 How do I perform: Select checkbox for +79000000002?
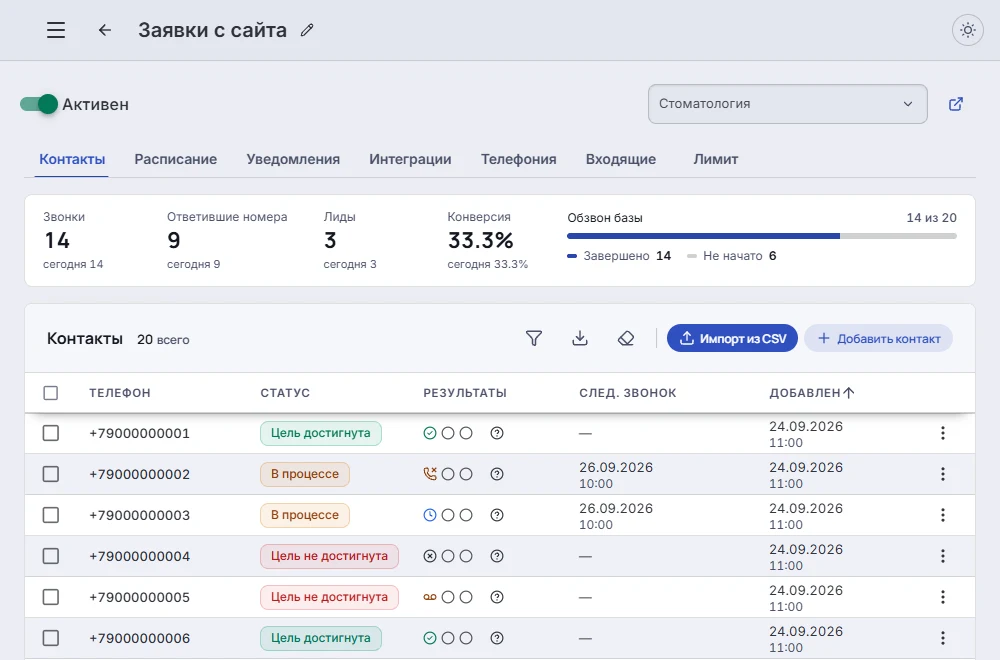50,474
